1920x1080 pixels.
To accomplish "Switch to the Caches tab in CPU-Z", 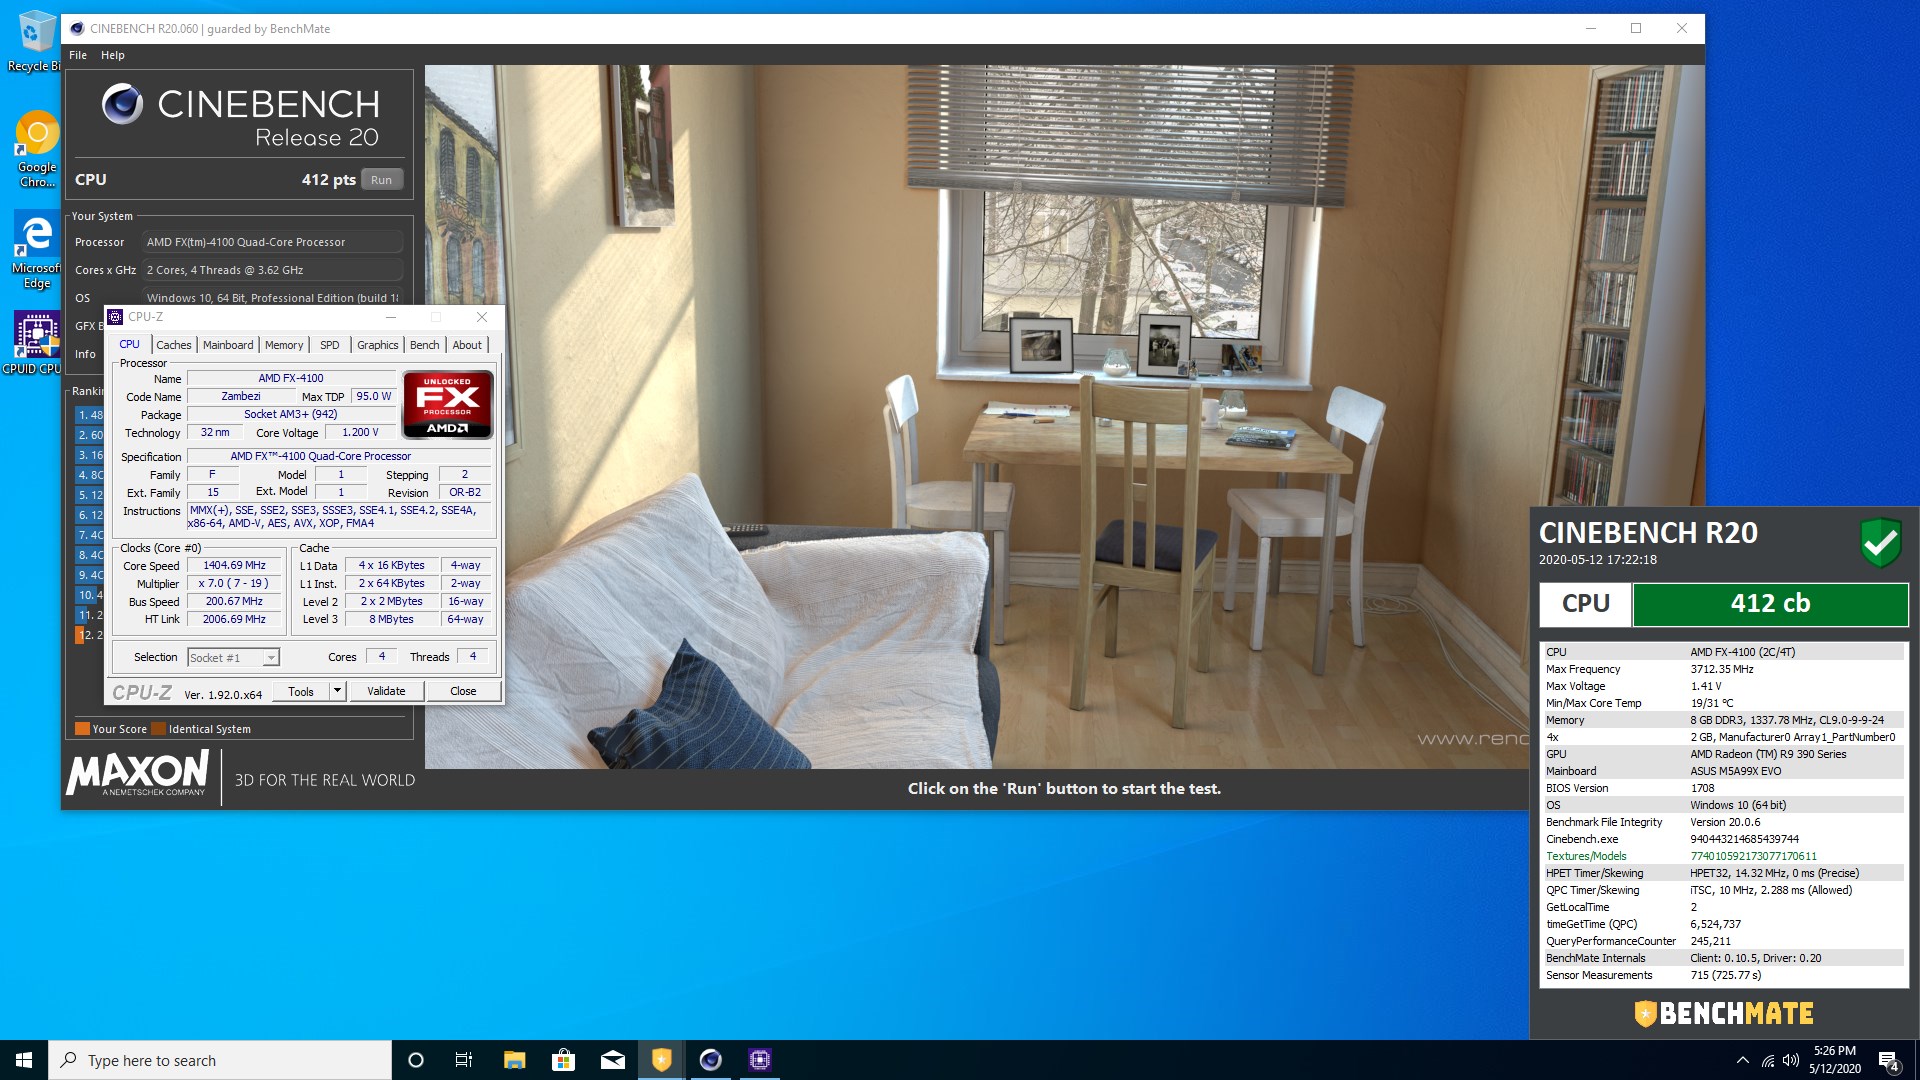I will coord(174,345).
